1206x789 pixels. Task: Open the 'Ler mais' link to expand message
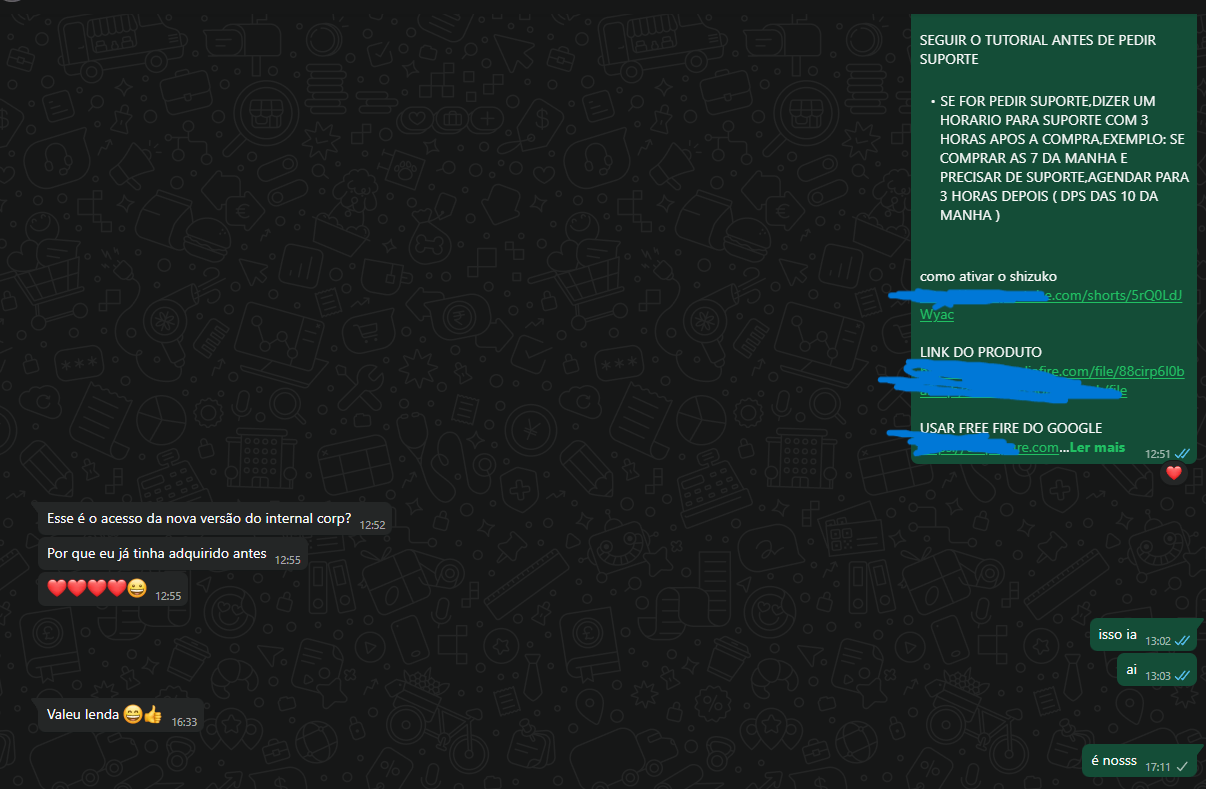[1097, 447]
